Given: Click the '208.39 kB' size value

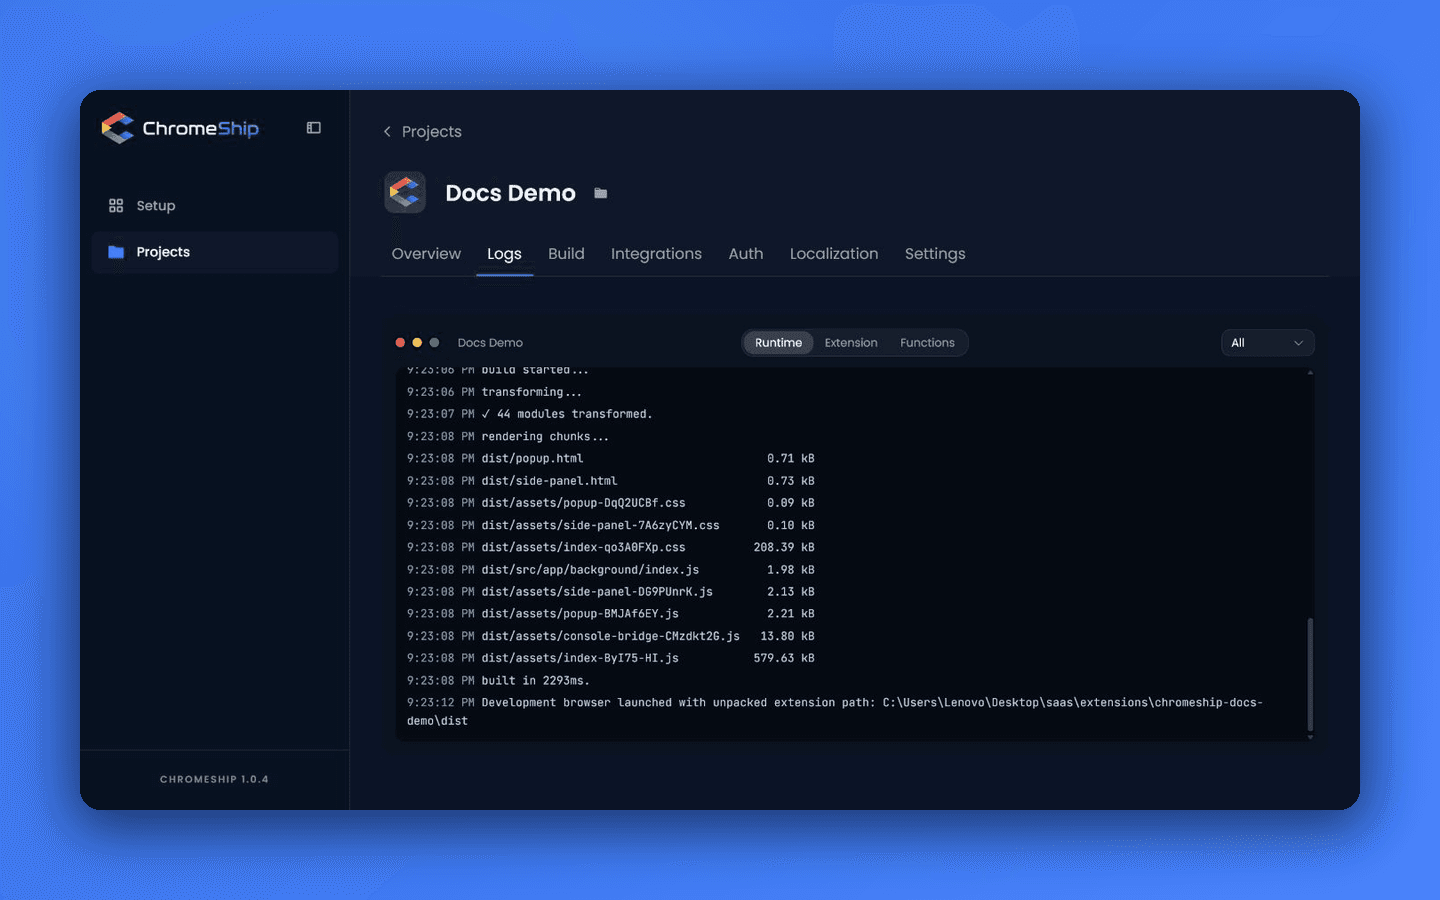Looking at the screenshot, I should (784, 548).
